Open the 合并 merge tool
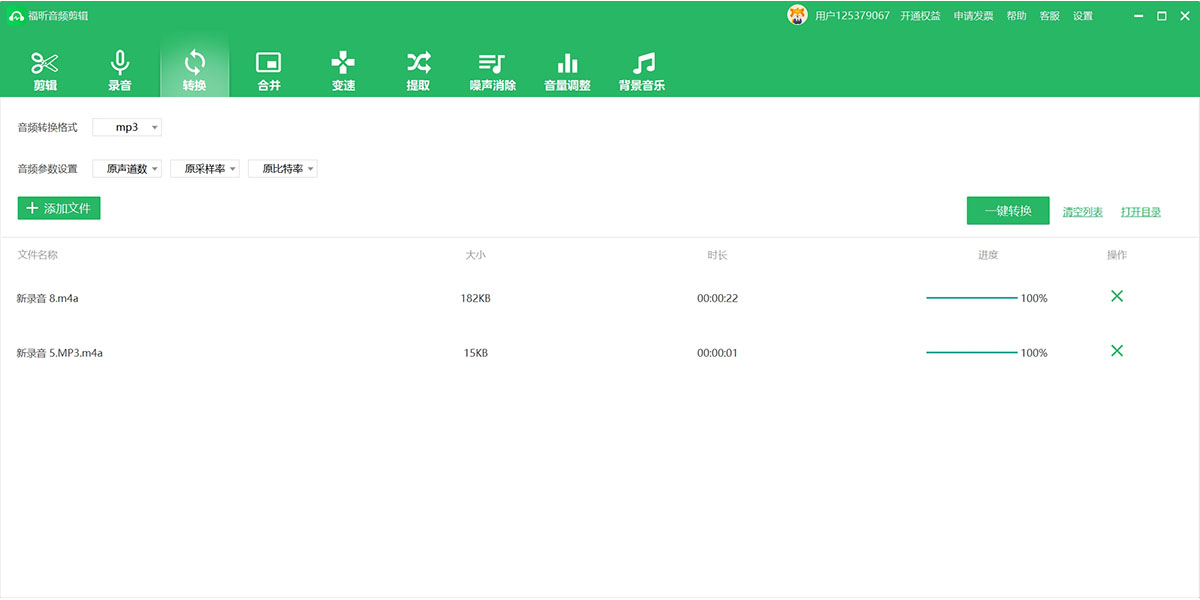 (x=269, y=70)
